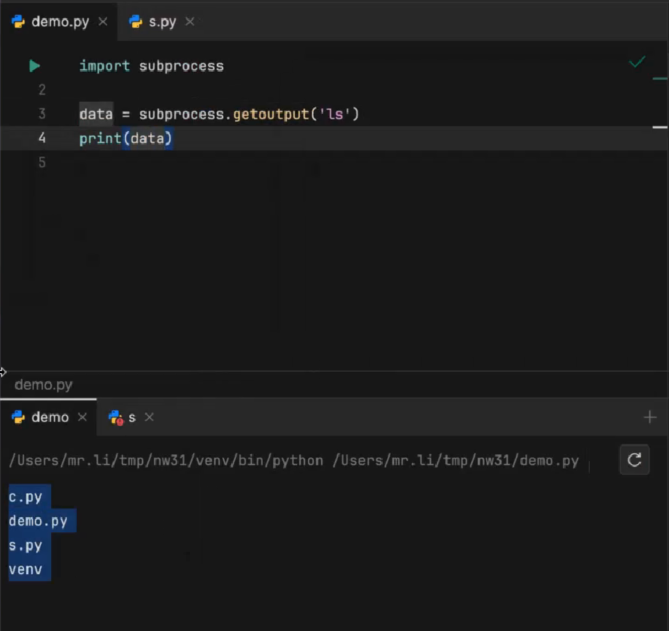This screenshot has width=669, height=631.
Task: Click the green inspection checkmark
Action: (637, 62)
